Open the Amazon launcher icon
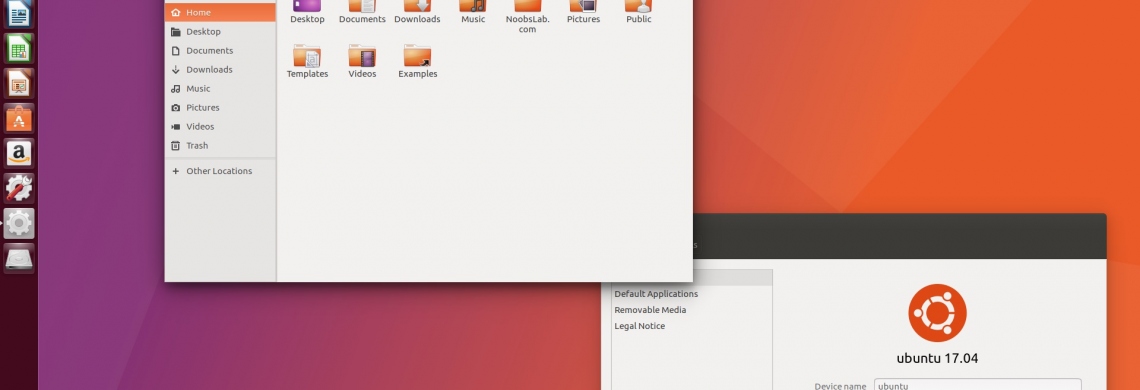Image resolution: width=1140 pixels, height=390 pixels. (19, 154)
